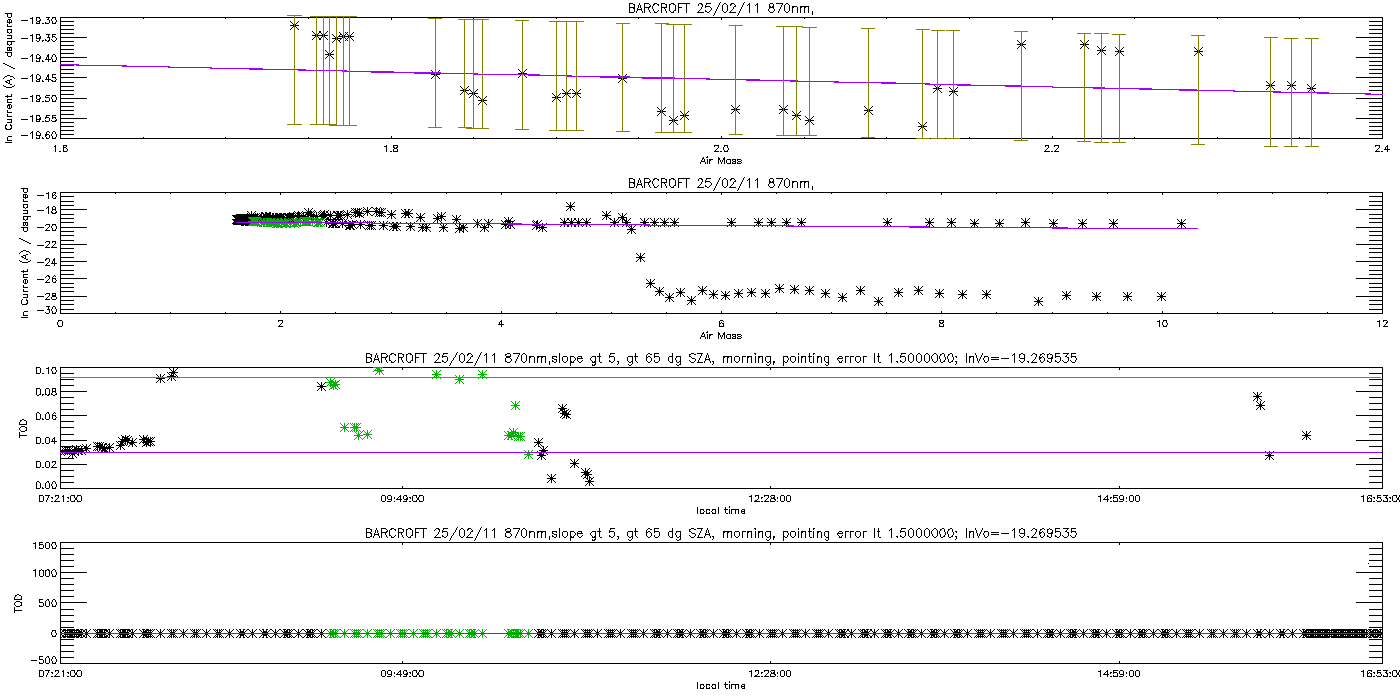Screen dimensions: 1400x700
Task: Click the 1.8 tick label on the top plot
Action: point(390,150)
